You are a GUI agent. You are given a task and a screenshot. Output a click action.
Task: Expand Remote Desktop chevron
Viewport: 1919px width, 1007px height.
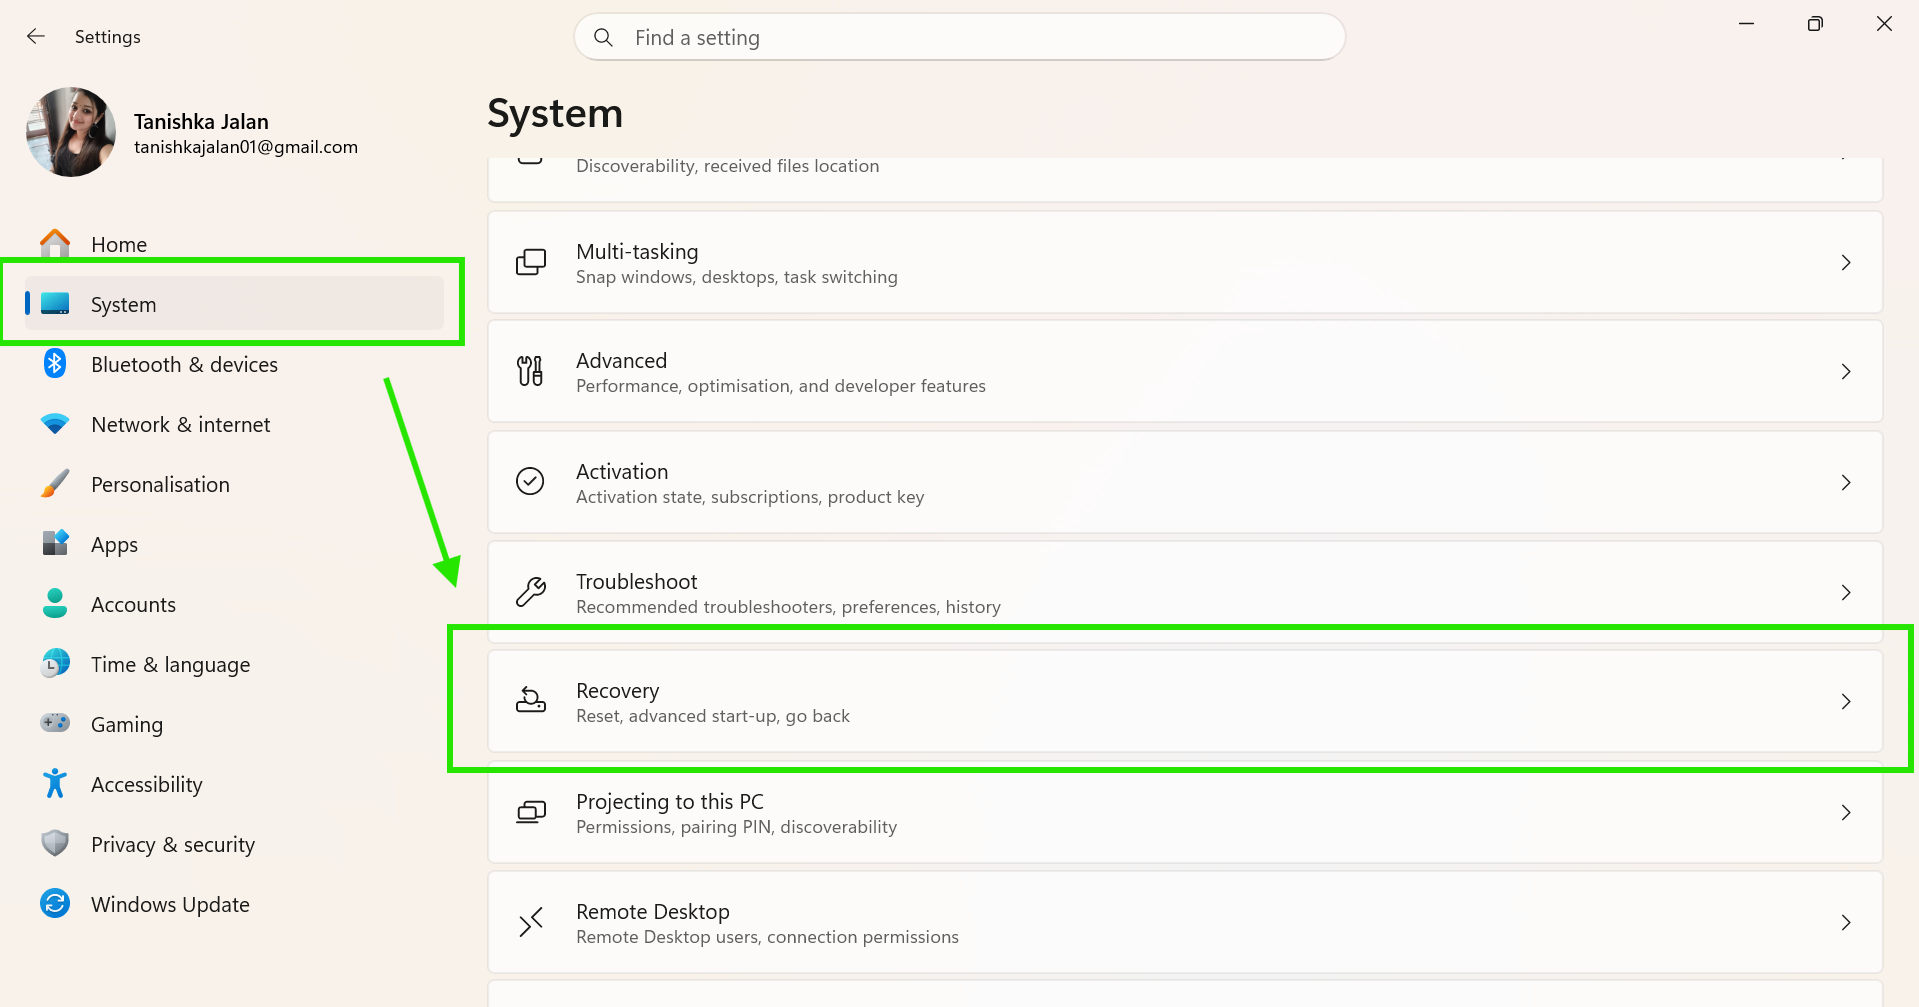coord(1846,922)
